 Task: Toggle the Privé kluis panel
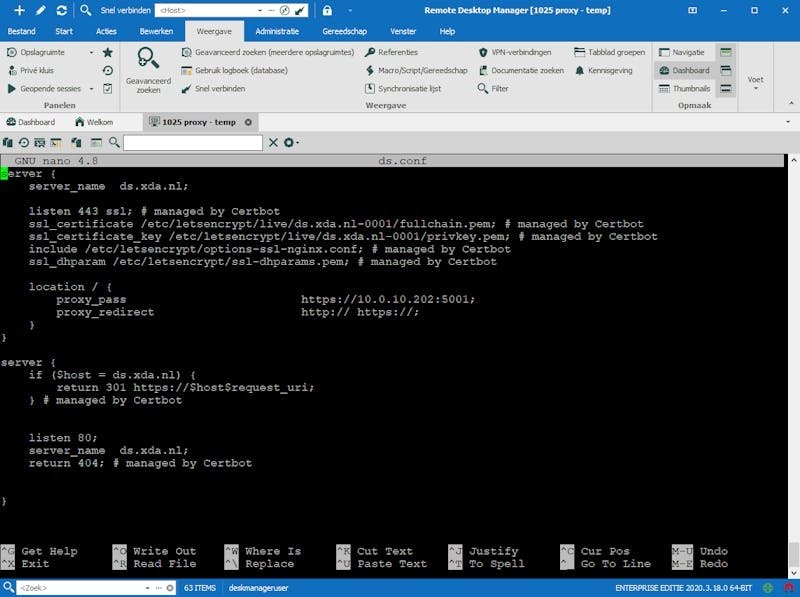(x=31, y=70)
